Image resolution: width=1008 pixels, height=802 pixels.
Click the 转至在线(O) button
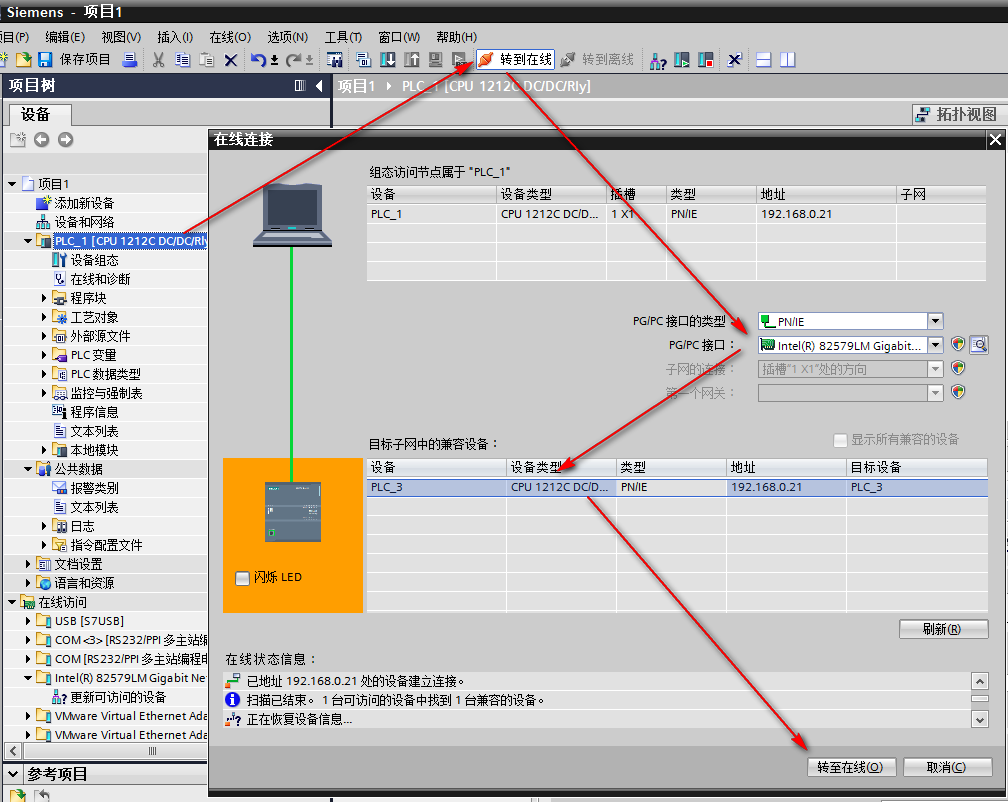850,767
